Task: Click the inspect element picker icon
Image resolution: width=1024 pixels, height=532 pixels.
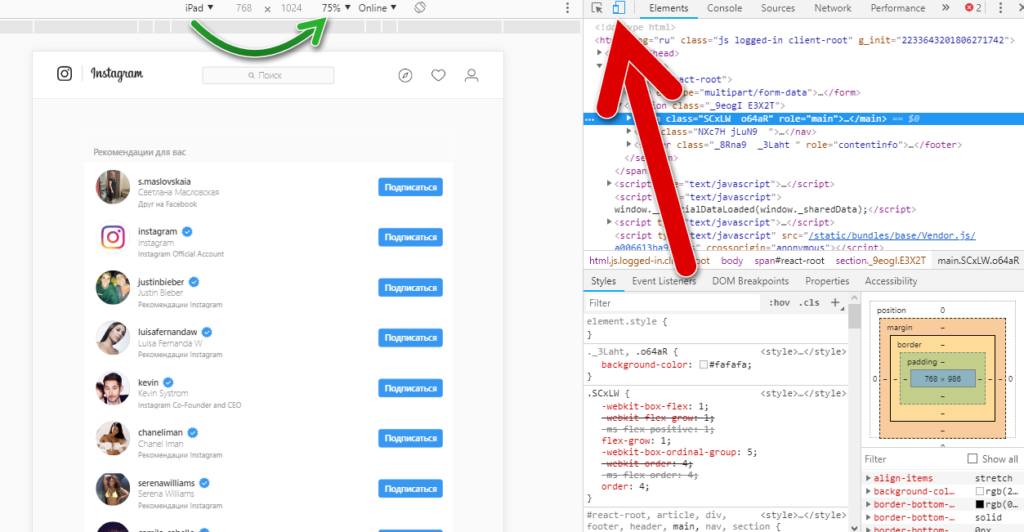Action: pos(597,8)
